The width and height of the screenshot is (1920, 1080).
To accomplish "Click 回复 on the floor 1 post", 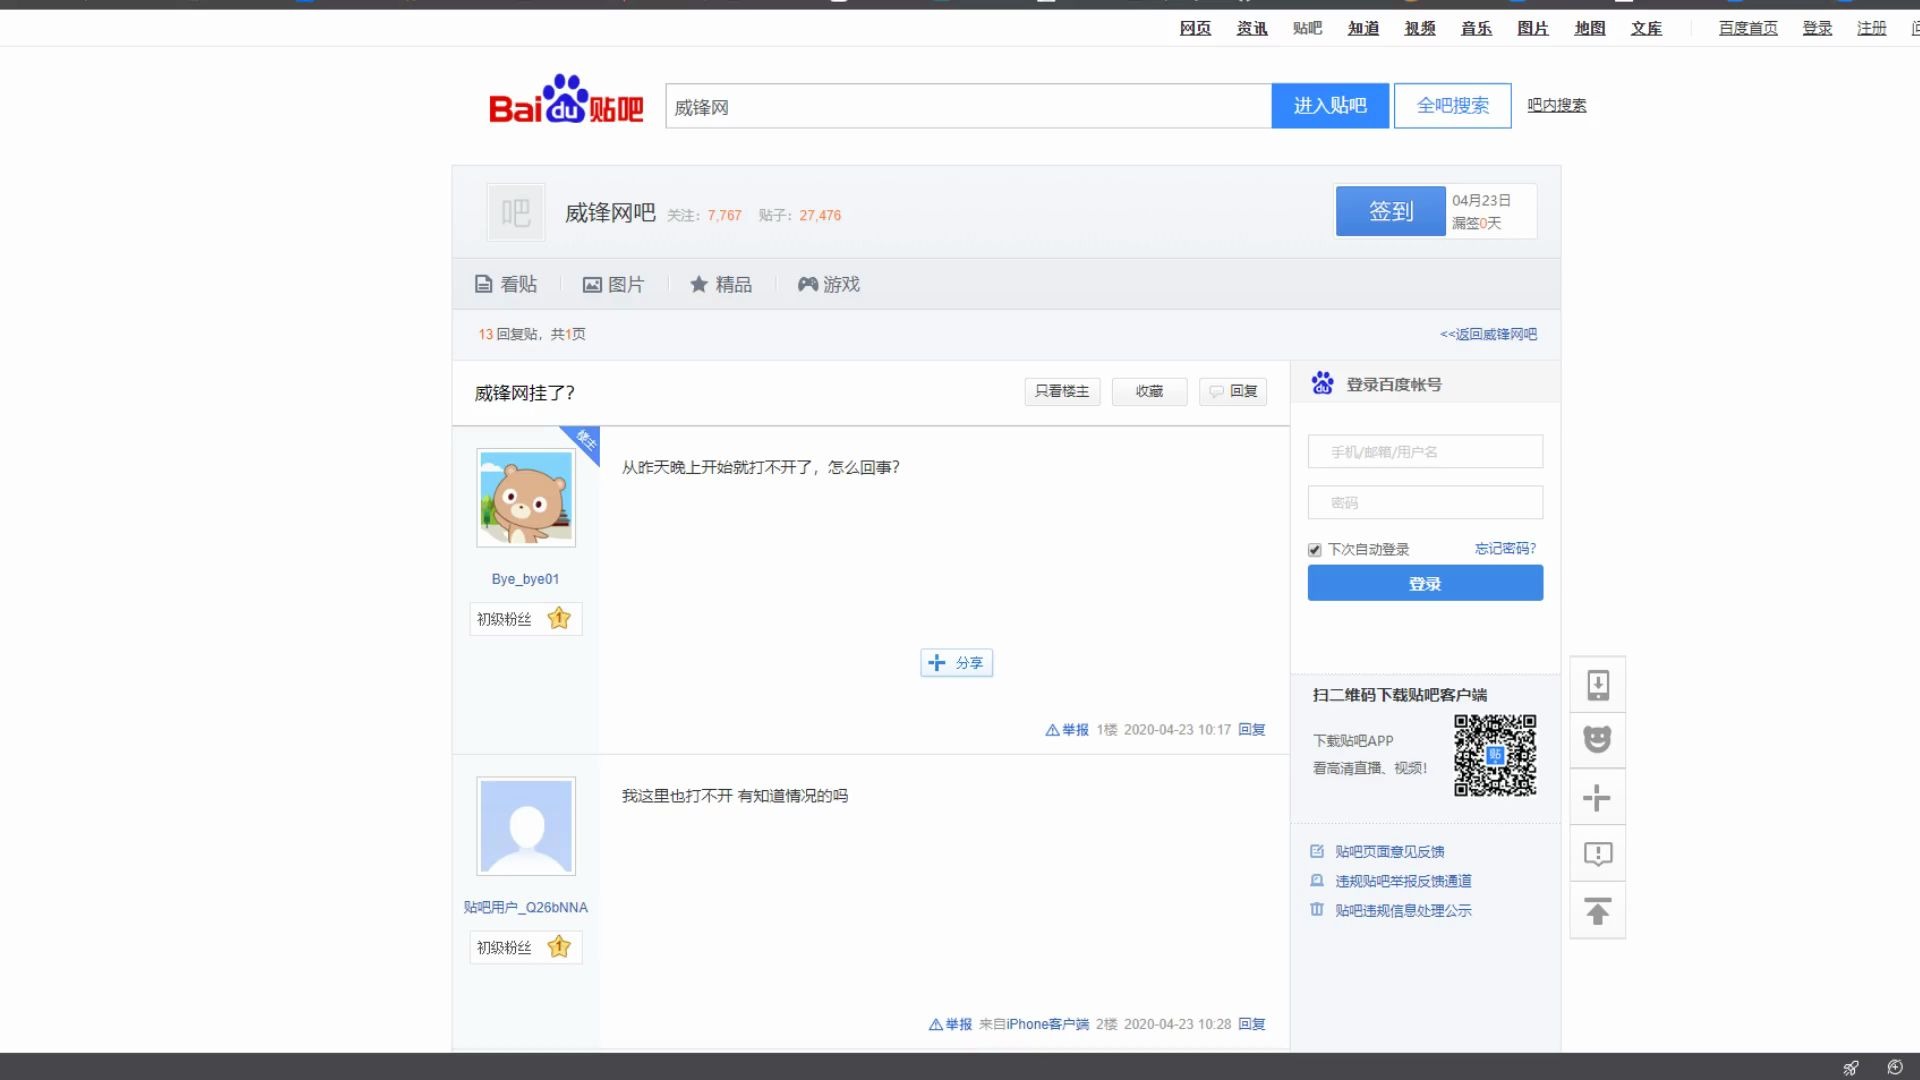I will (1252, 730).
